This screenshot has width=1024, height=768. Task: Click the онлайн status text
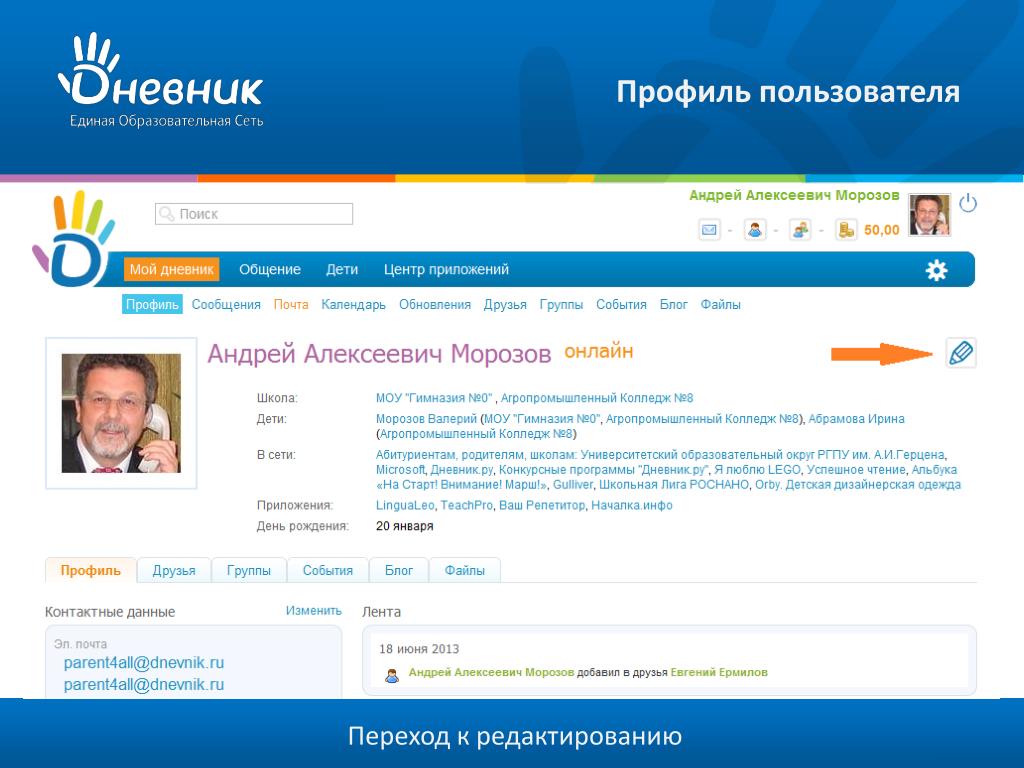click(598, 351)
